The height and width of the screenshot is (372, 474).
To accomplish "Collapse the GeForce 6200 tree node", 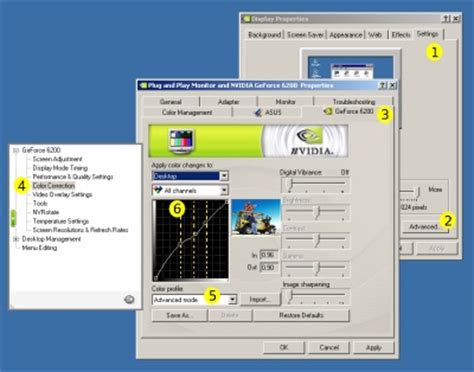I will 16,150.
